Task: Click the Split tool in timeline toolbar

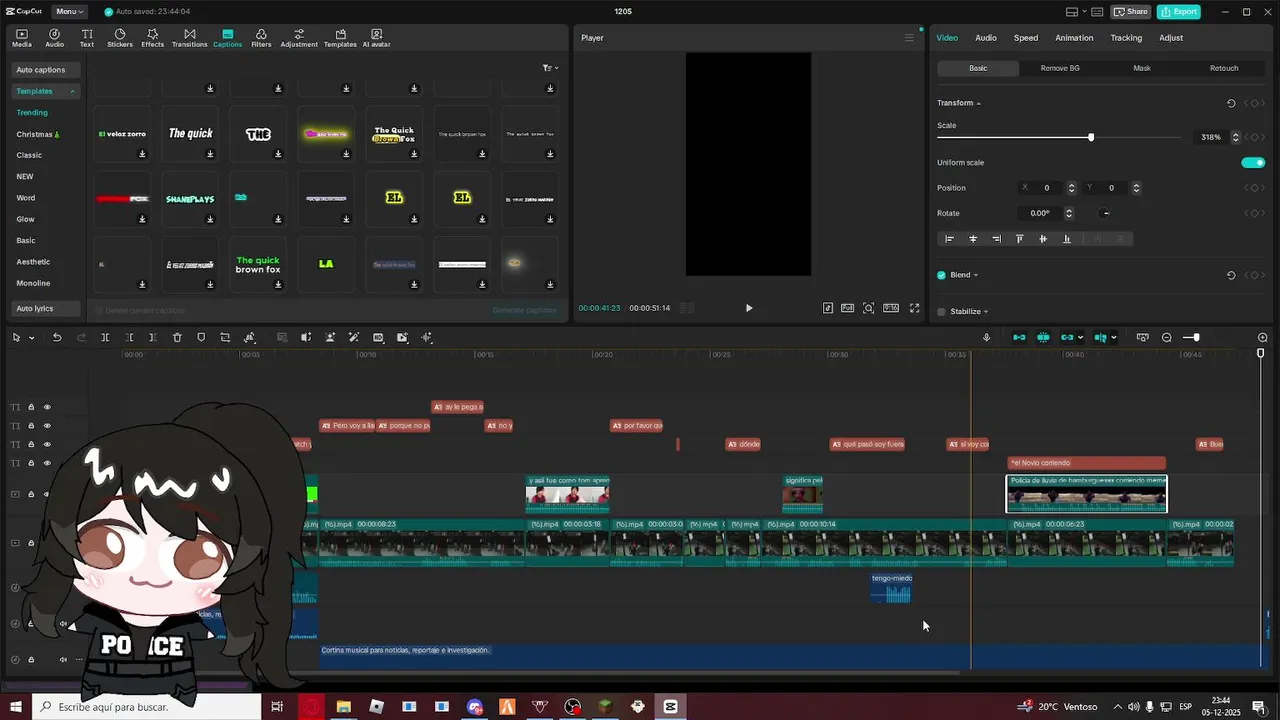Action: pyautogui.click(x=105, y=338)
